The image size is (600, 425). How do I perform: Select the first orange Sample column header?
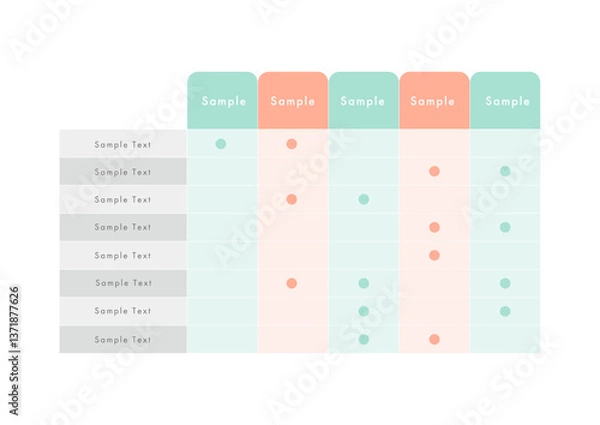click(293, 101)
